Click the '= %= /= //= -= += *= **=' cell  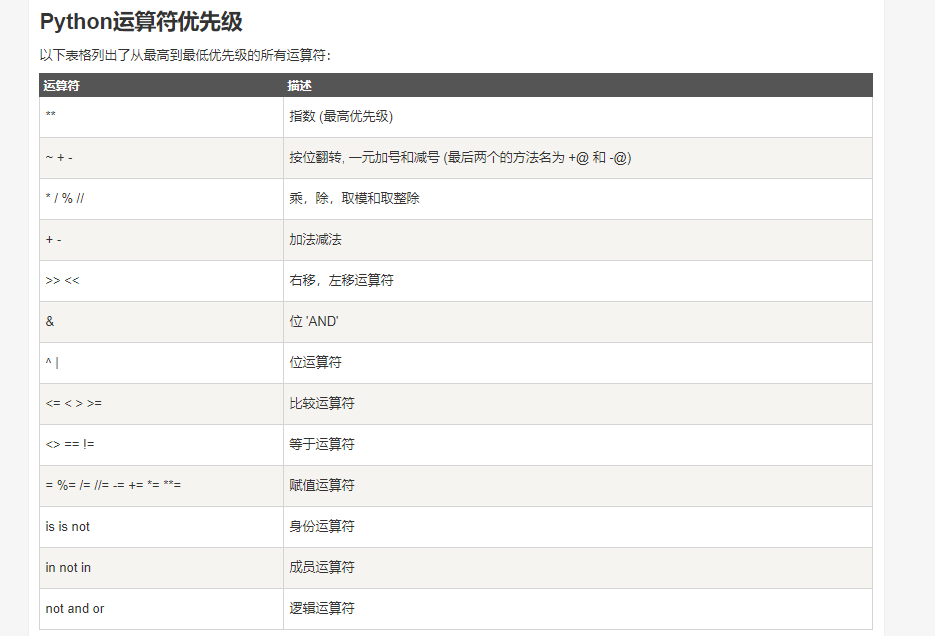pos(161,486)
